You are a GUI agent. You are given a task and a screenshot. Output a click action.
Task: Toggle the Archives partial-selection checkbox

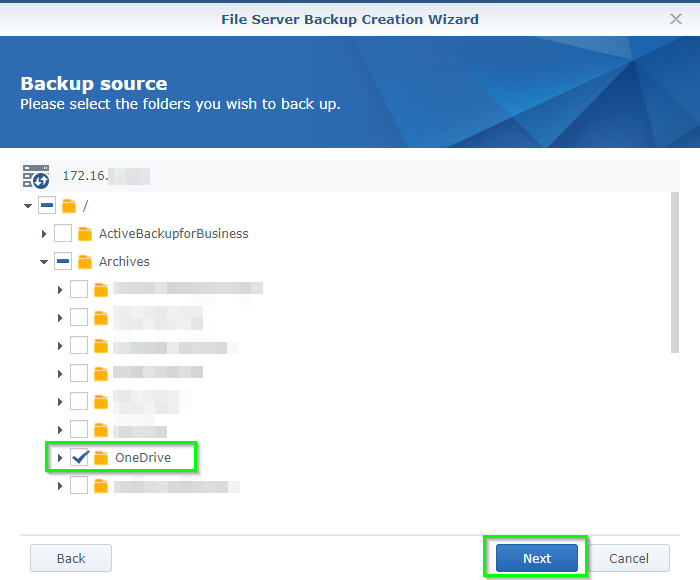click(63, 261)
